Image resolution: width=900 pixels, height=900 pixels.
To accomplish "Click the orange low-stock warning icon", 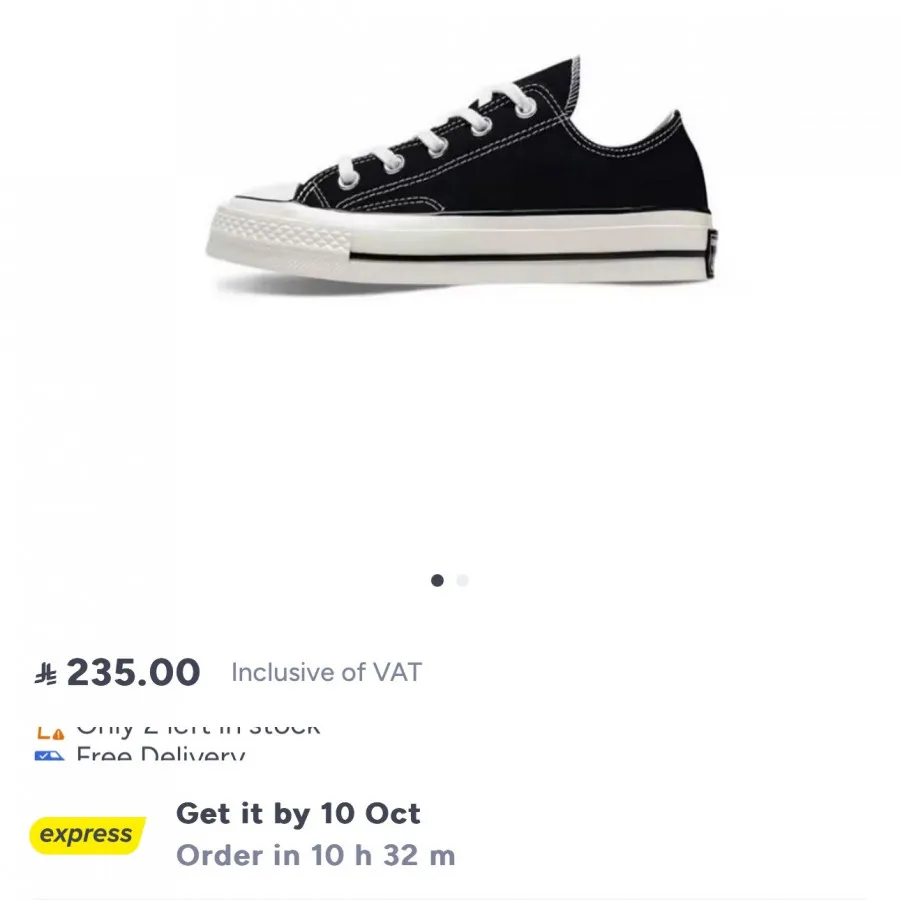I will pos(51,731).
